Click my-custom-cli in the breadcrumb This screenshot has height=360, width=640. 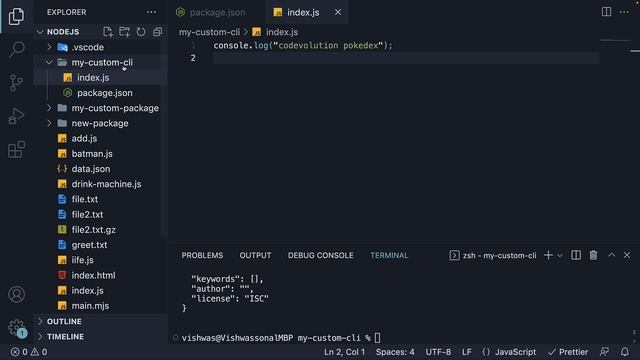(209, 32)
